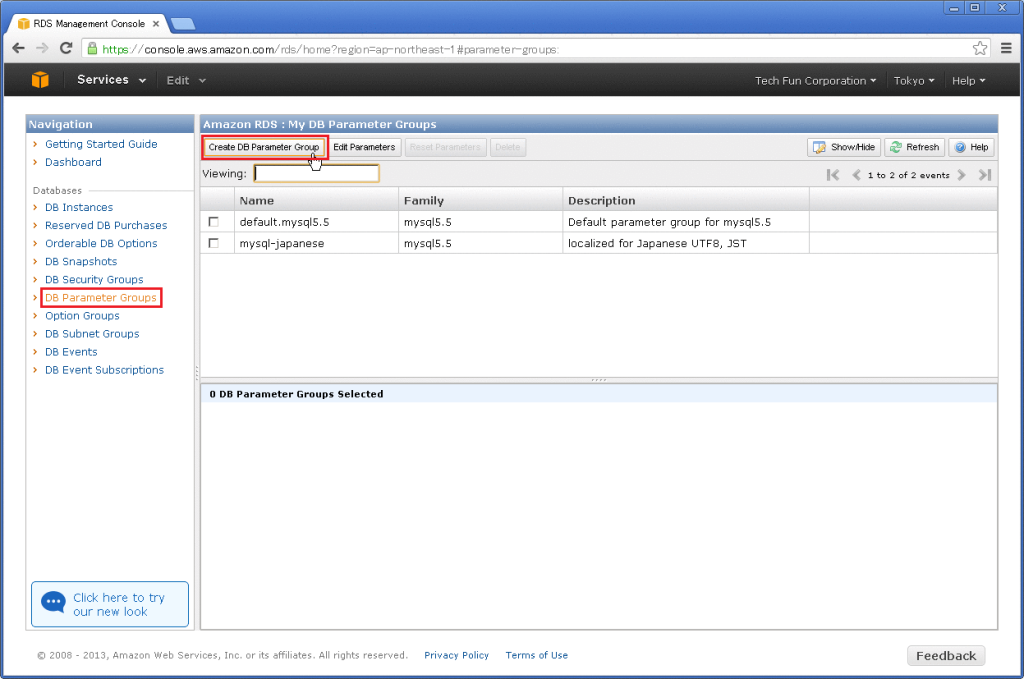Go to the previous page of events
The width and height of the screenshot is (1024, 679).
856,175
